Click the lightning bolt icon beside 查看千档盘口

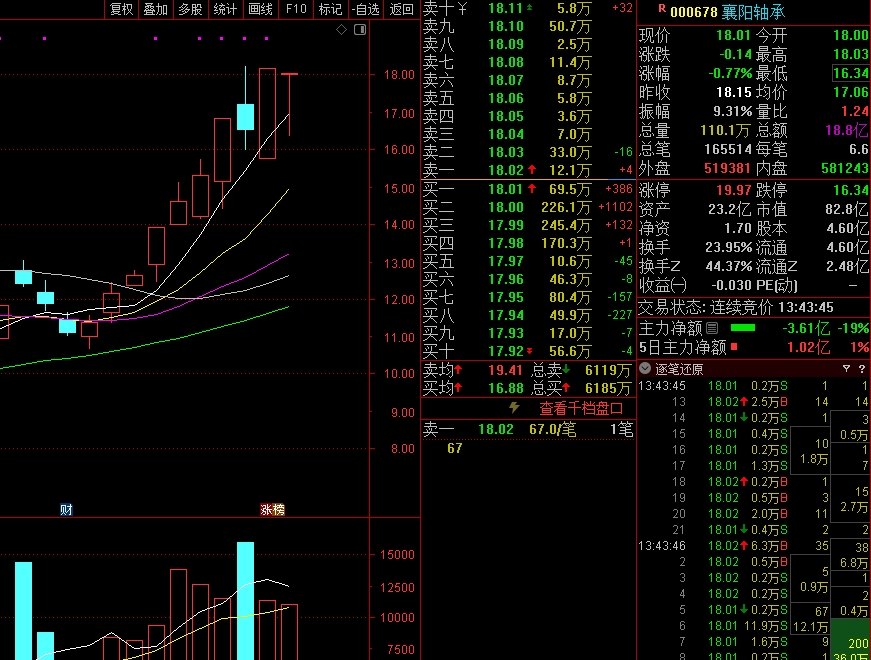click(x=515, y=408)
